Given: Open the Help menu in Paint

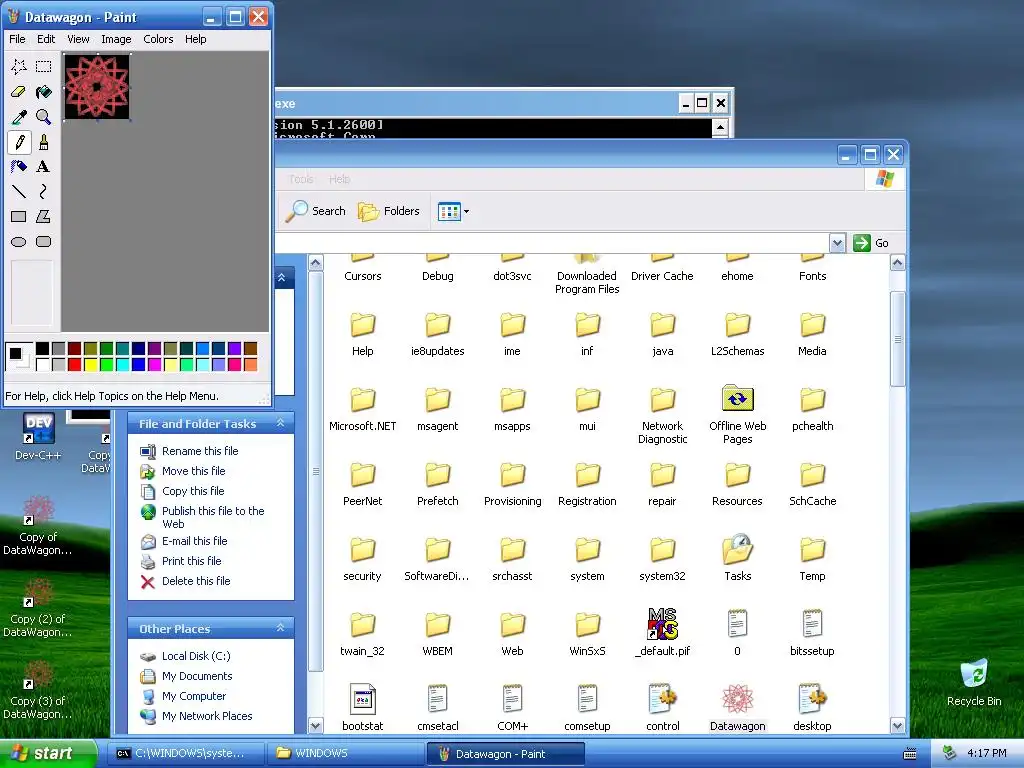Looking at the screenshot, I should click(x=195, y=39).
